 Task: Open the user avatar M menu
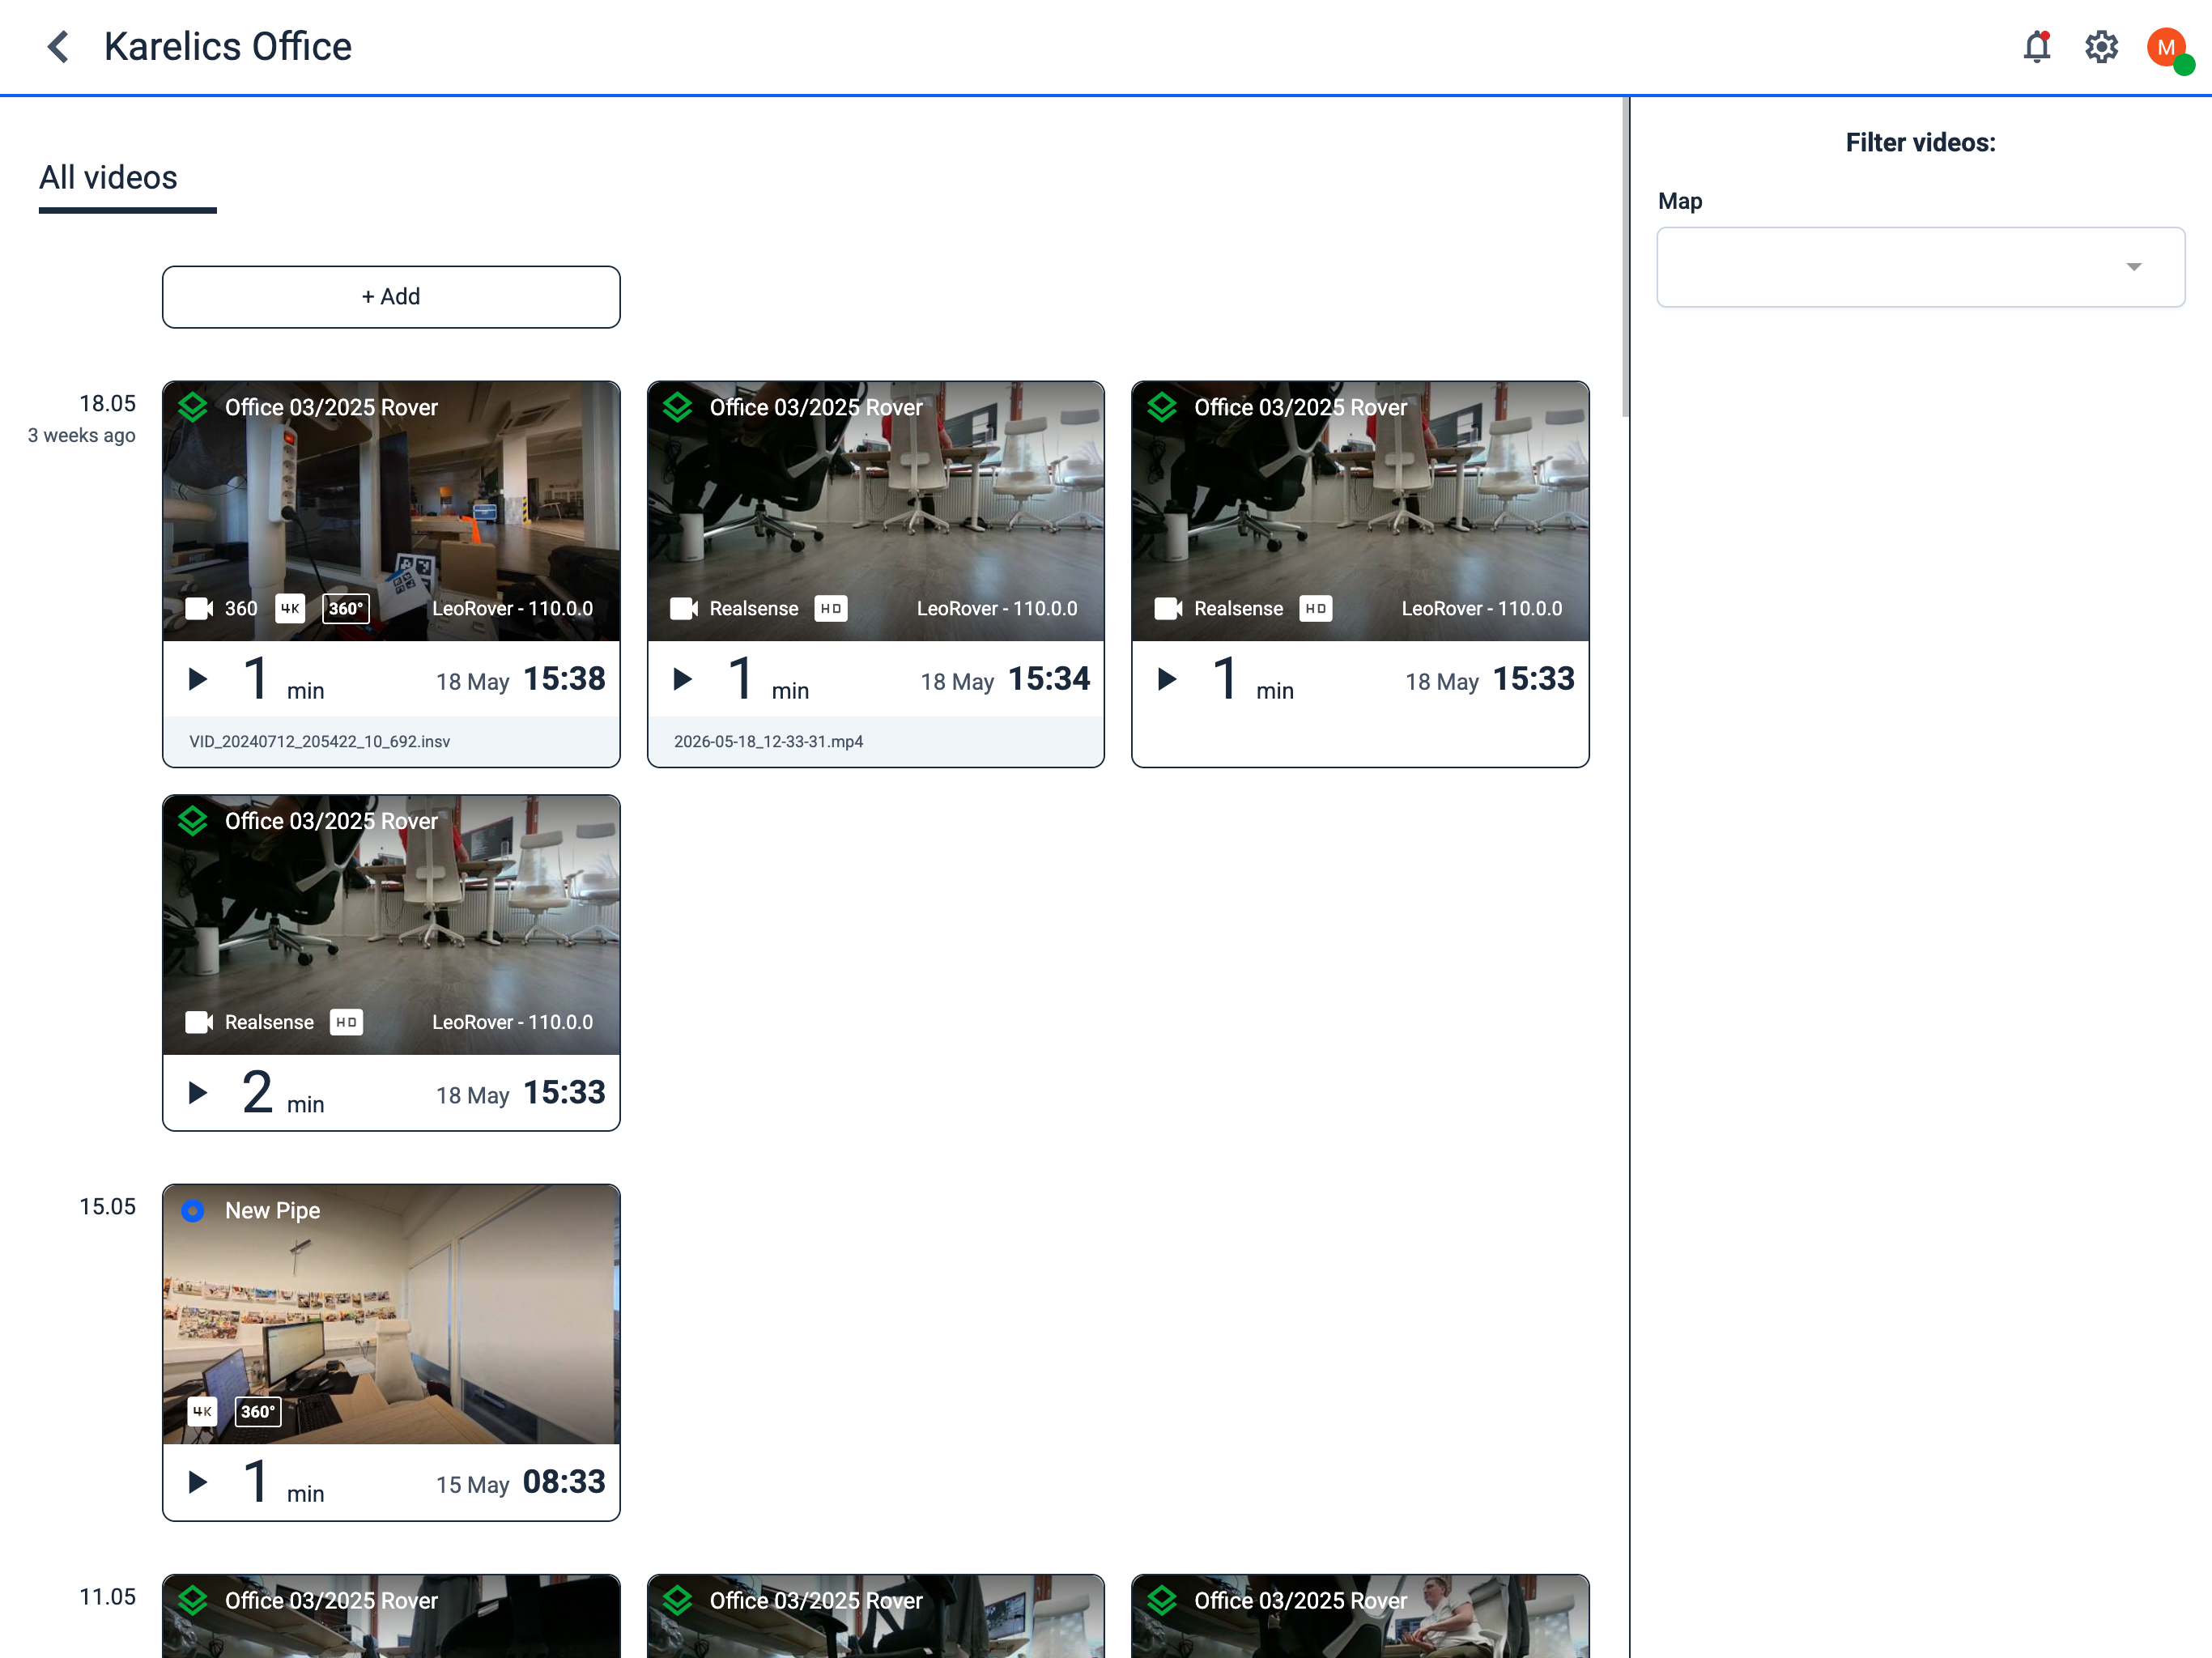point(2167,48)
